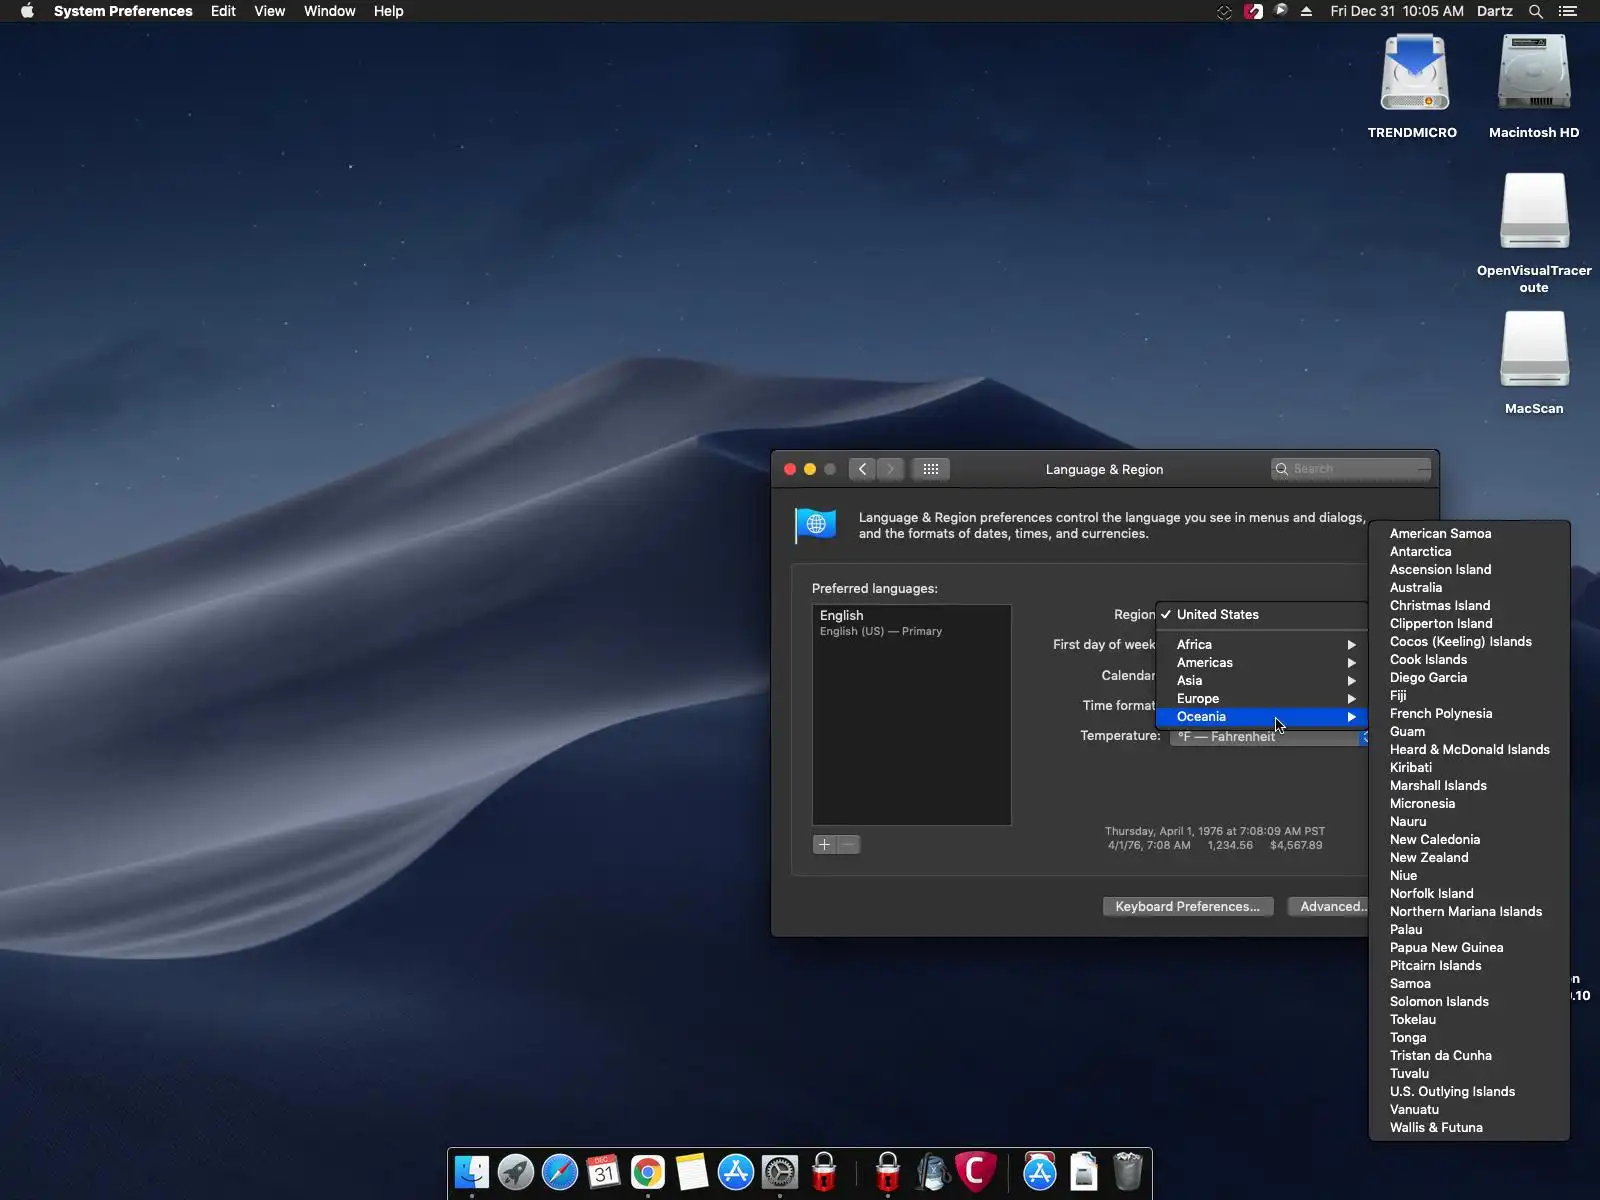The height and width of the screenshot is (1200, 1600).
Task: Click the clock-arrow status icon in menu bar
Action: tap(1224, 11)
